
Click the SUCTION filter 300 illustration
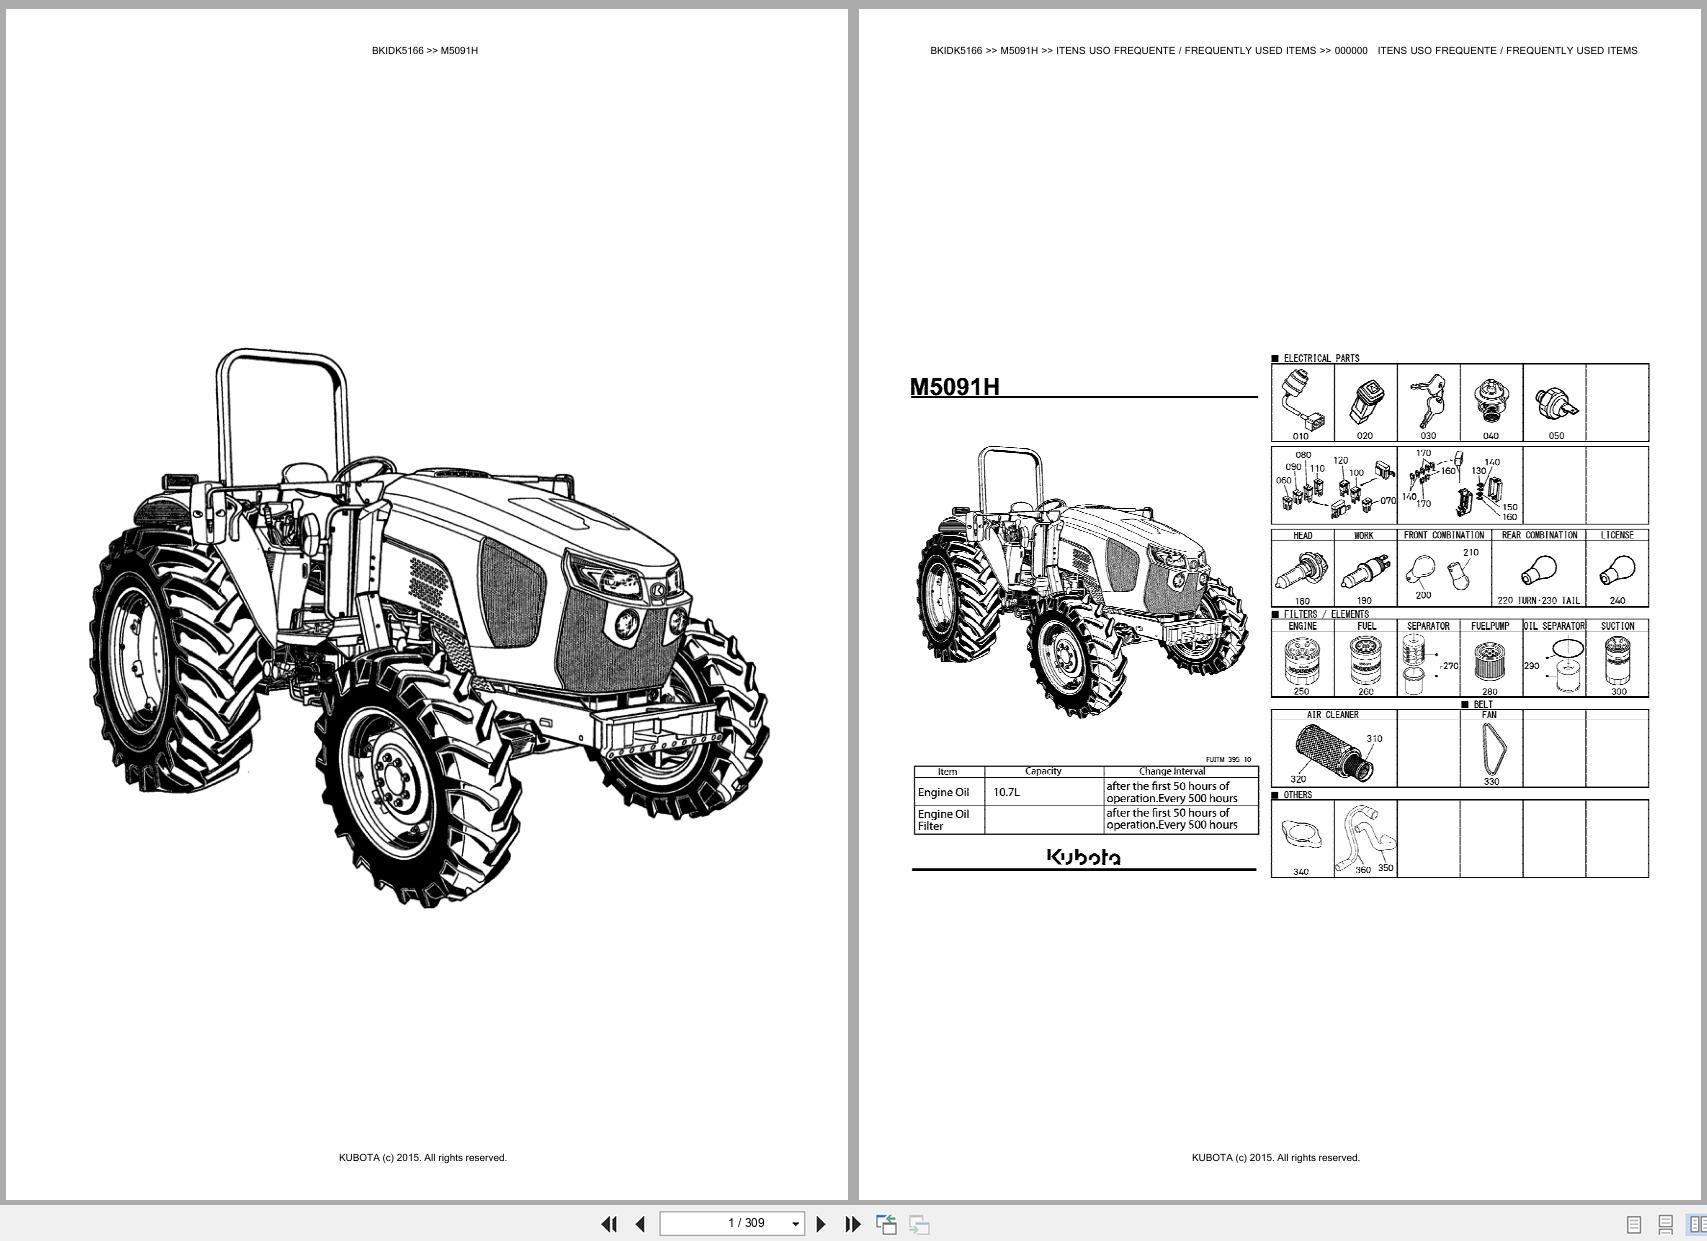(1618, 661)
